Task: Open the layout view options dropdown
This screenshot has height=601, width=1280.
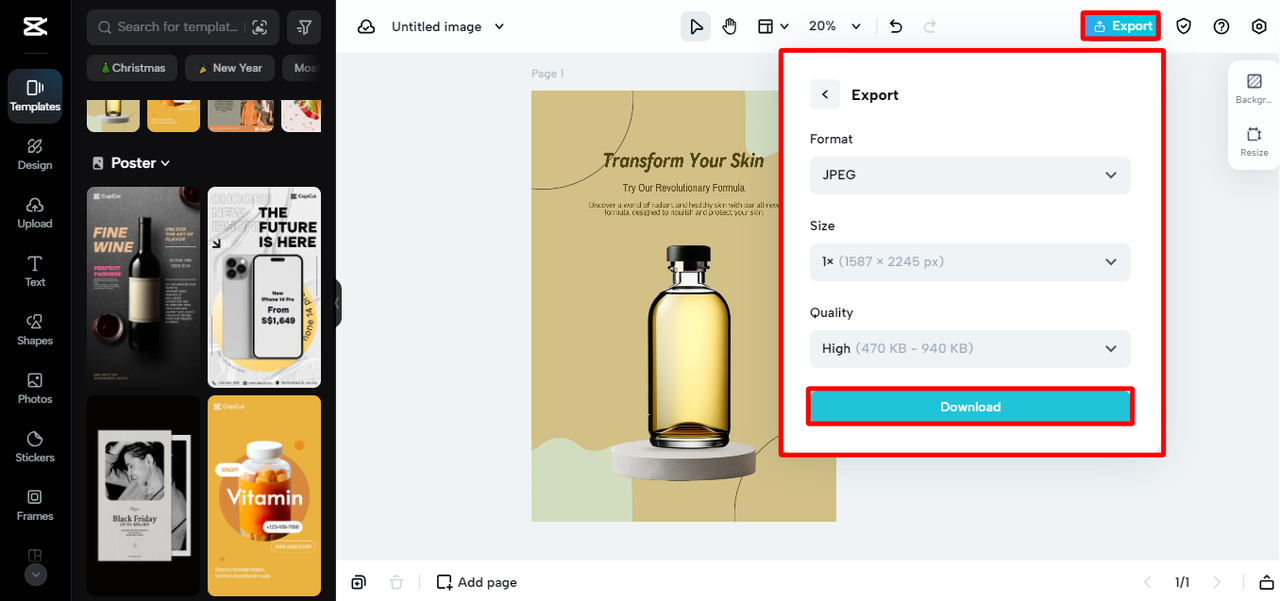Action: point(772,26)
